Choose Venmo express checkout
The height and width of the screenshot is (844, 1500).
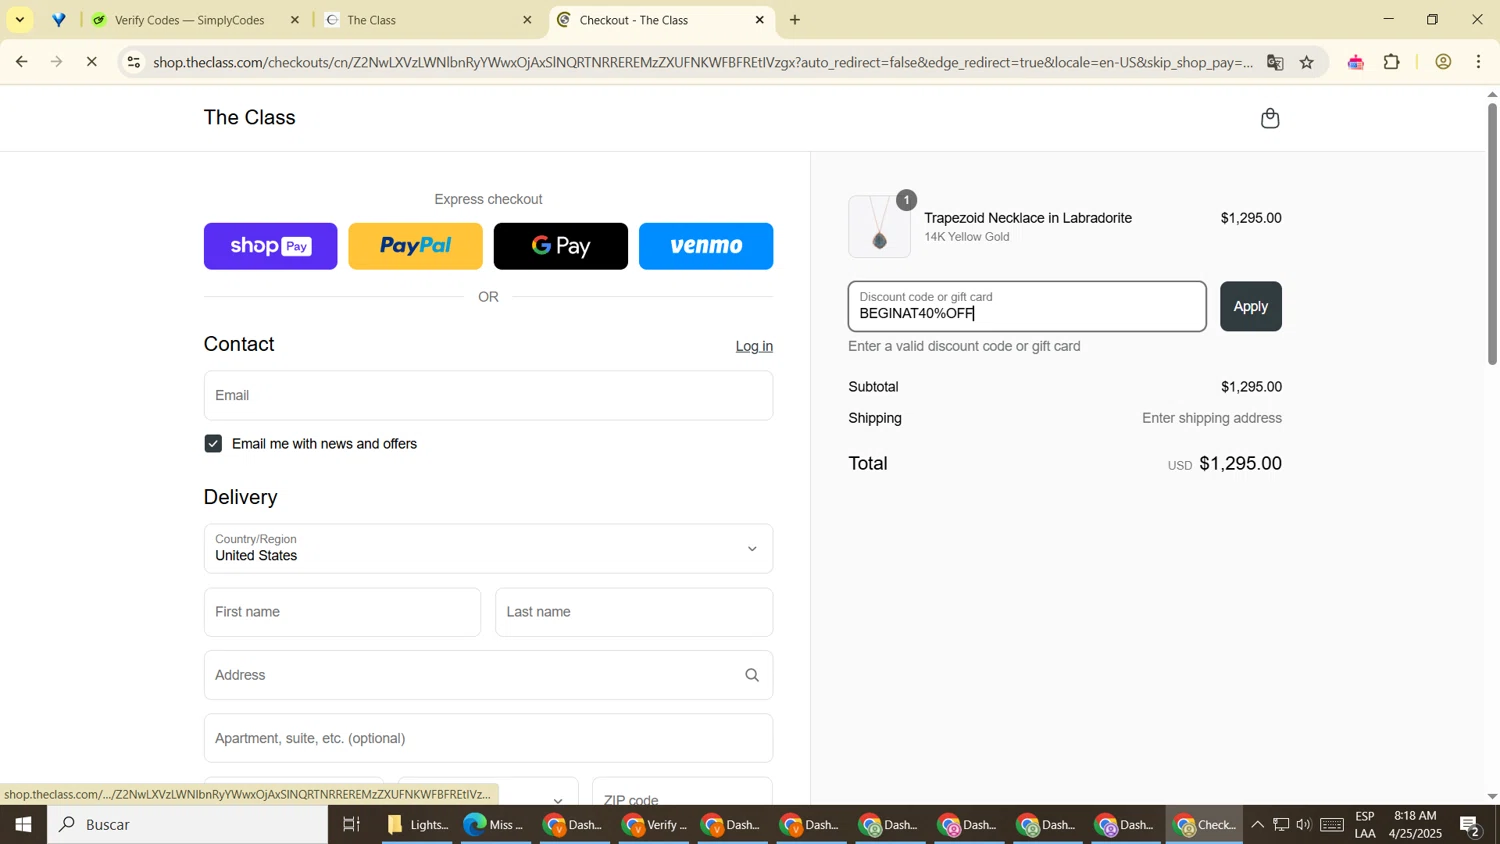706,246
